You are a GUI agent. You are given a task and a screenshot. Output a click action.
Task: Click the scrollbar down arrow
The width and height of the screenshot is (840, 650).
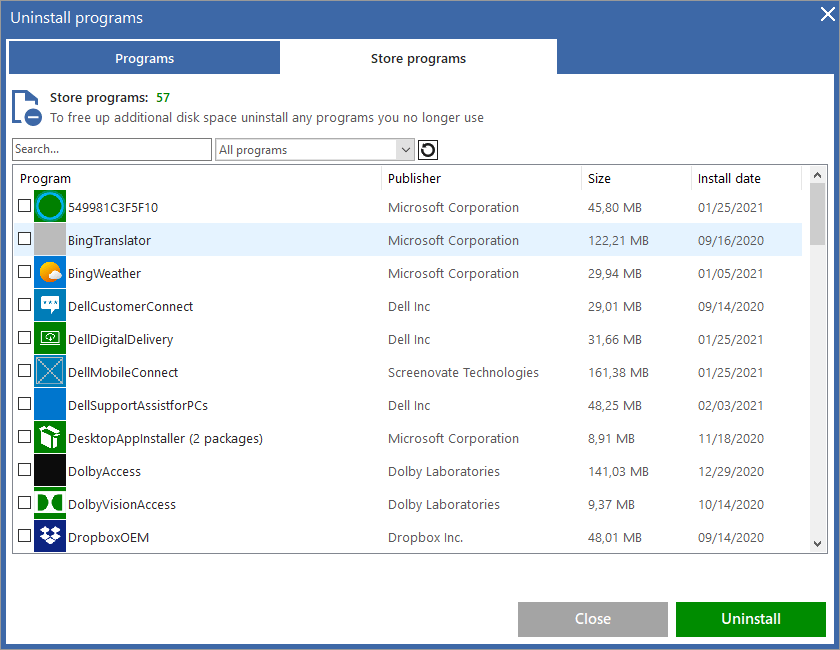pos(818,544)
